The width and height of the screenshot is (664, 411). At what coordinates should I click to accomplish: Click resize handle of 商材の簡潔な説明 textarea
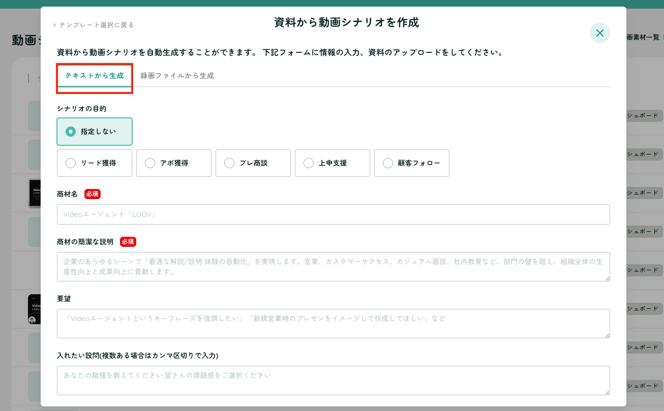606,277
